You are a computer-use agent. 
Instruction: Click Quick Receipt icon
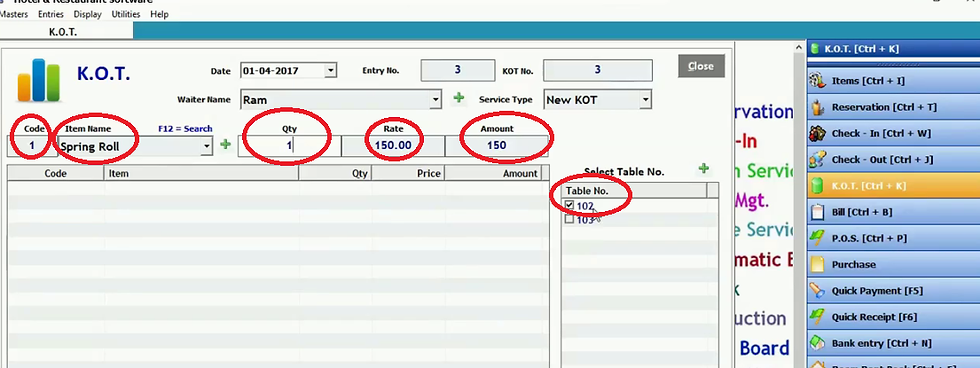817,317
